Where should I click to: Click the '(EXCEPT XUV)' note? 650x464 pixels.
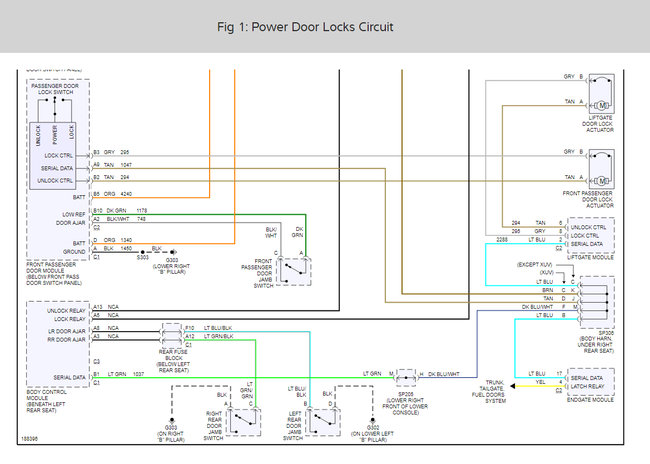pos(534,264)
